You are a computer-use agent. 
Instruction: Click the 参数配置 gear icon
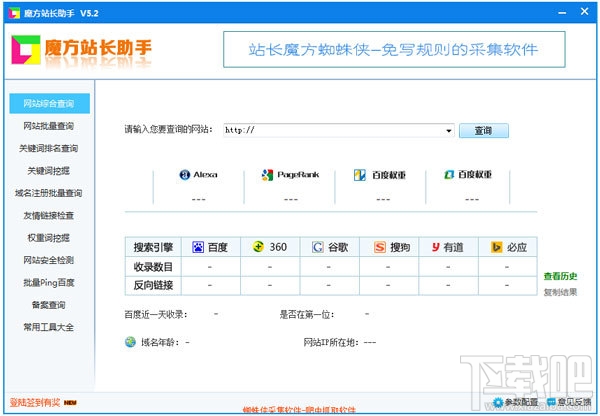click(x=498, y=402)
